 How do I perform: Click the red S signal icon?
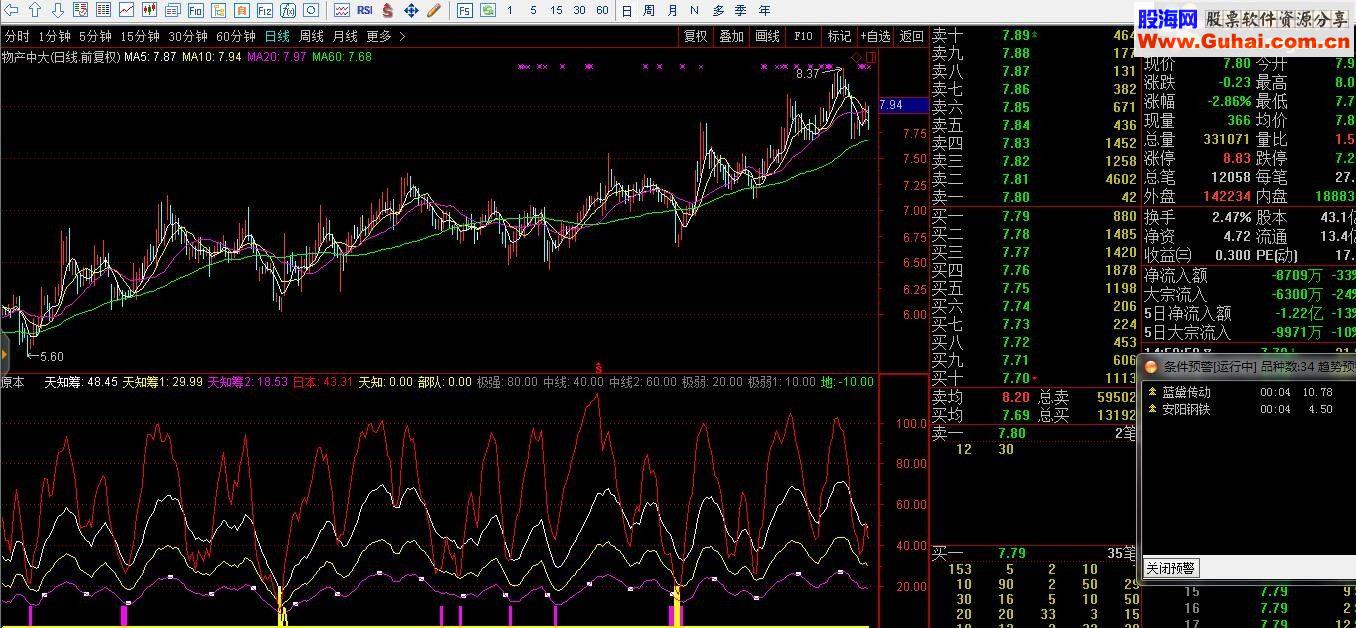click(387, 10)
